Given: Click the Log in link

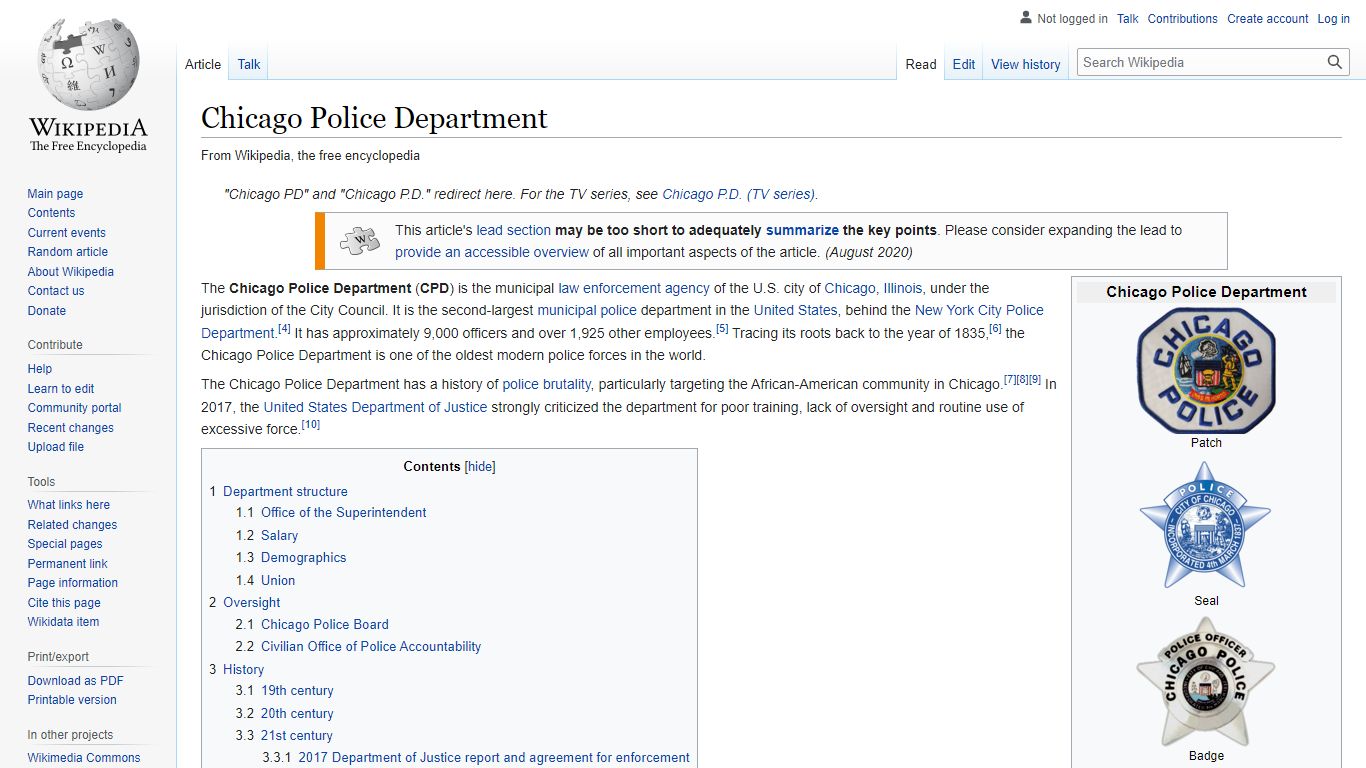Looking at the screenshot, I should [1334, 19].
